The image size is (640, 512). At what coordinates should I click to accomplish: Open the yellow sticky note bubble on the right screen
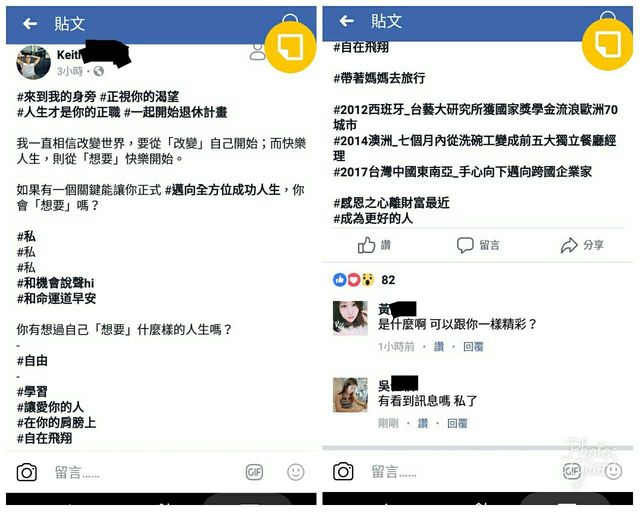[607, 45]
